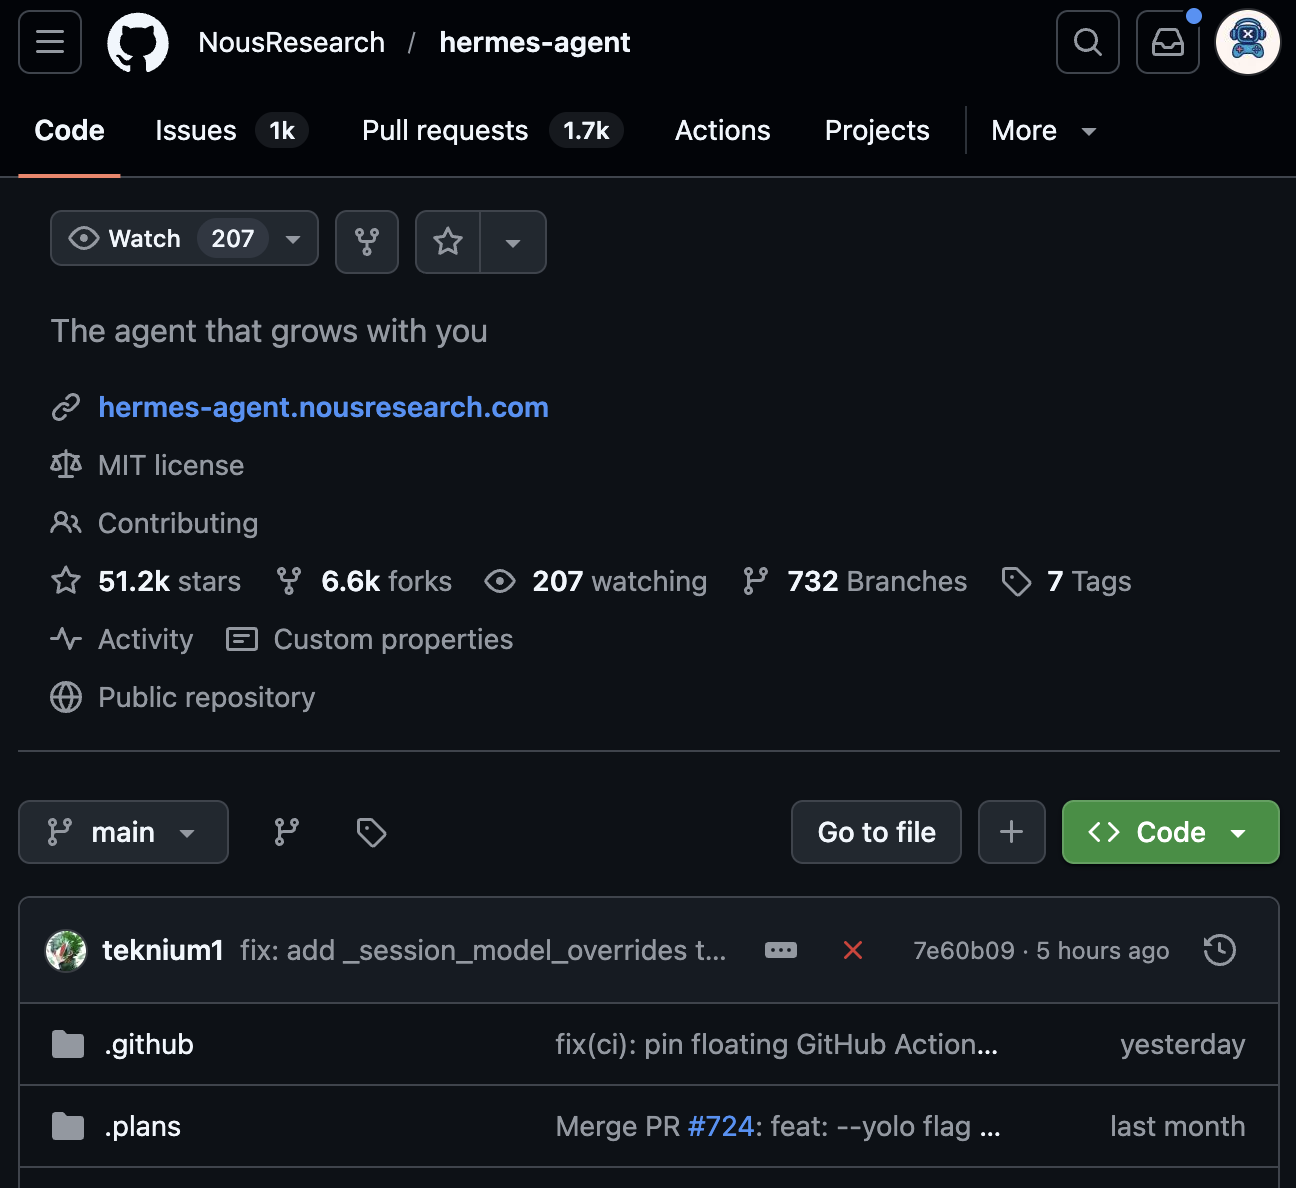Screen dimensions: 1296x1188
Task: Open the green Code clone dropdown
Action: click(x=1170, y=832)
